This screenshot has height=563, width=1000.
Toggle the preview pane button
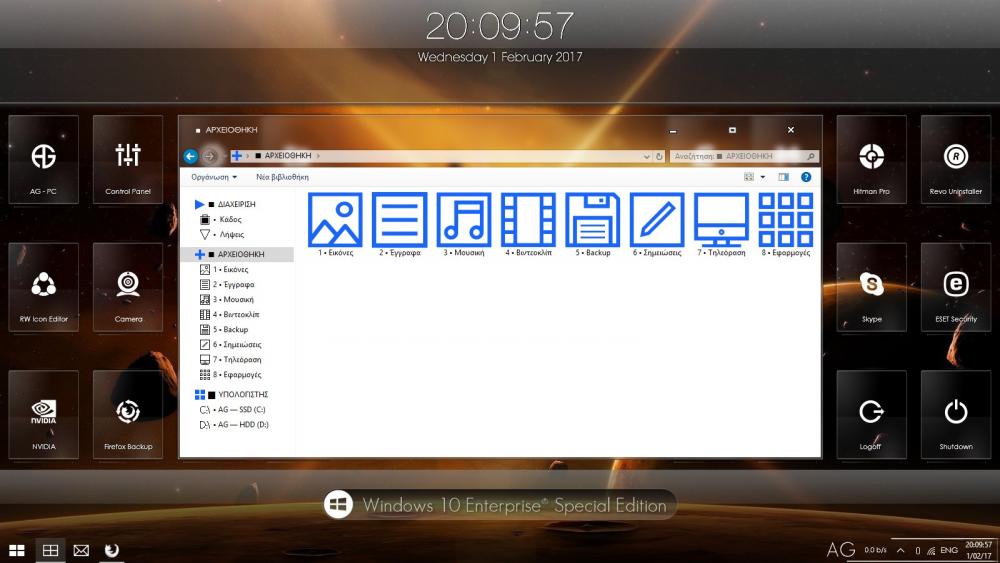click(x=784, y=177)
